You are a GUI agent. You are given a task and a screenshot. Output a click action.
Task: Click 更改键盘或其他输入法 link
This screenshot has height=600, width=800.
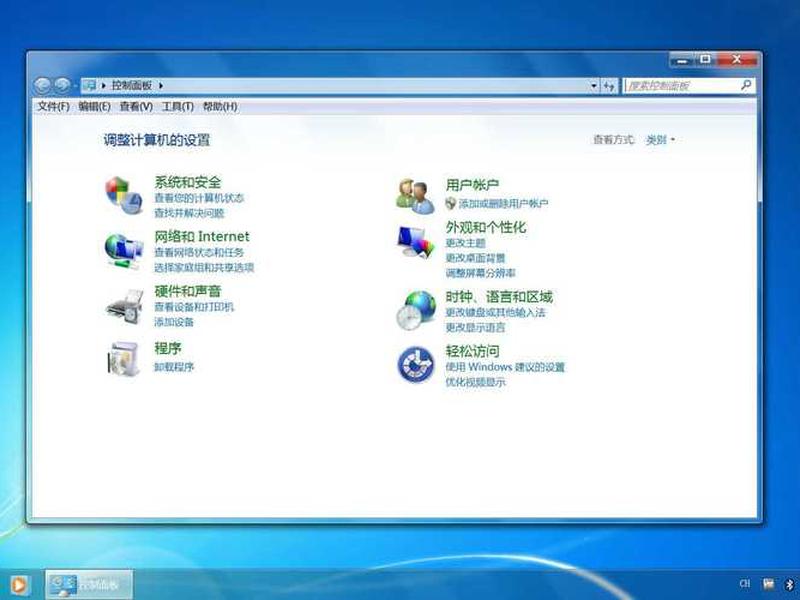coord(495,312)
